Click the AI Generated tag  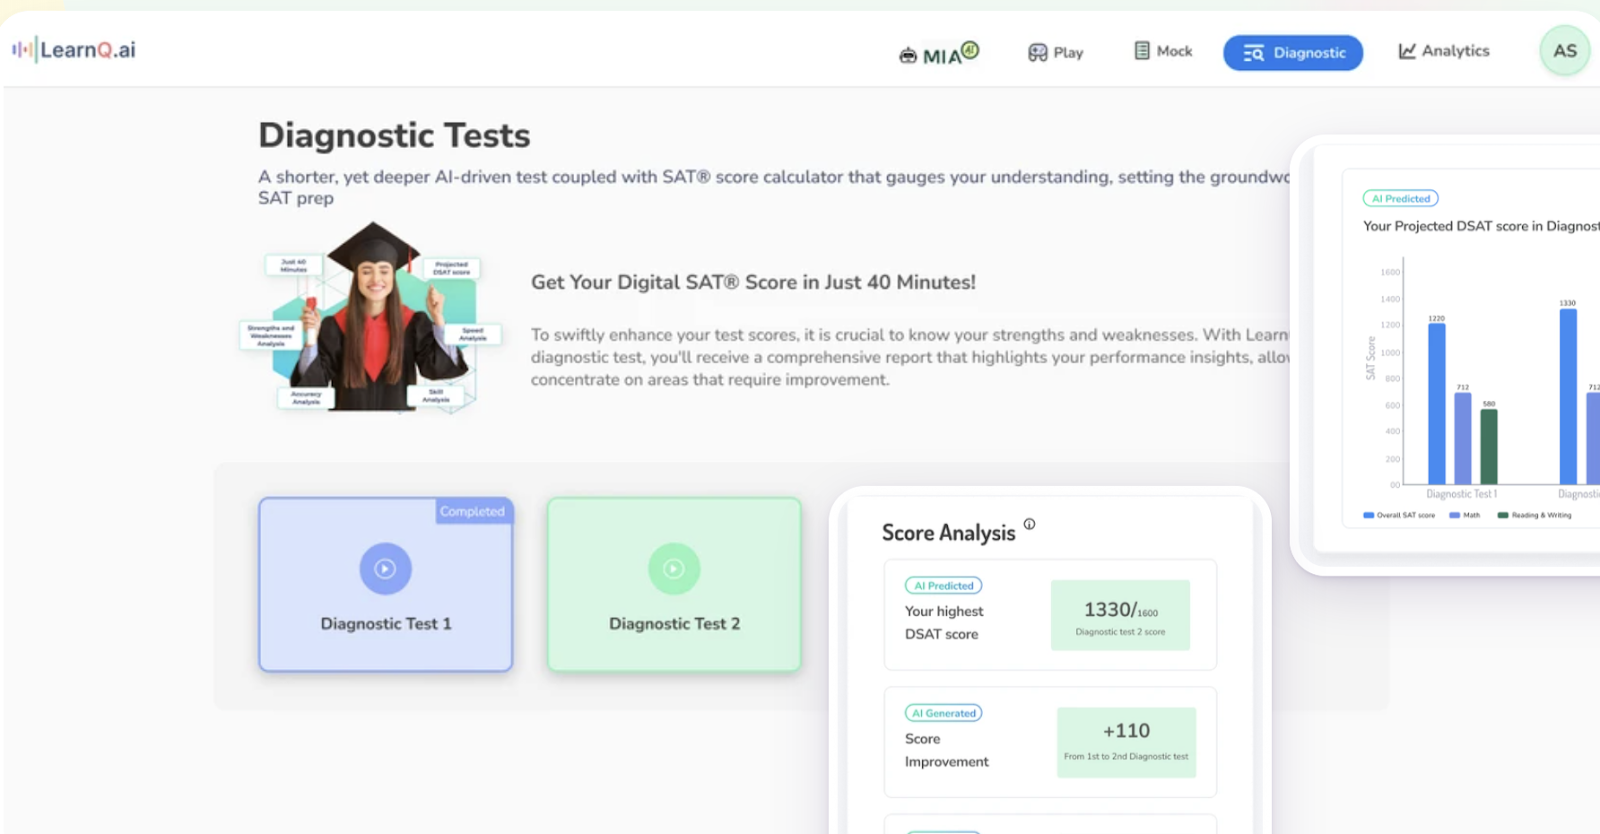[943, 713]
